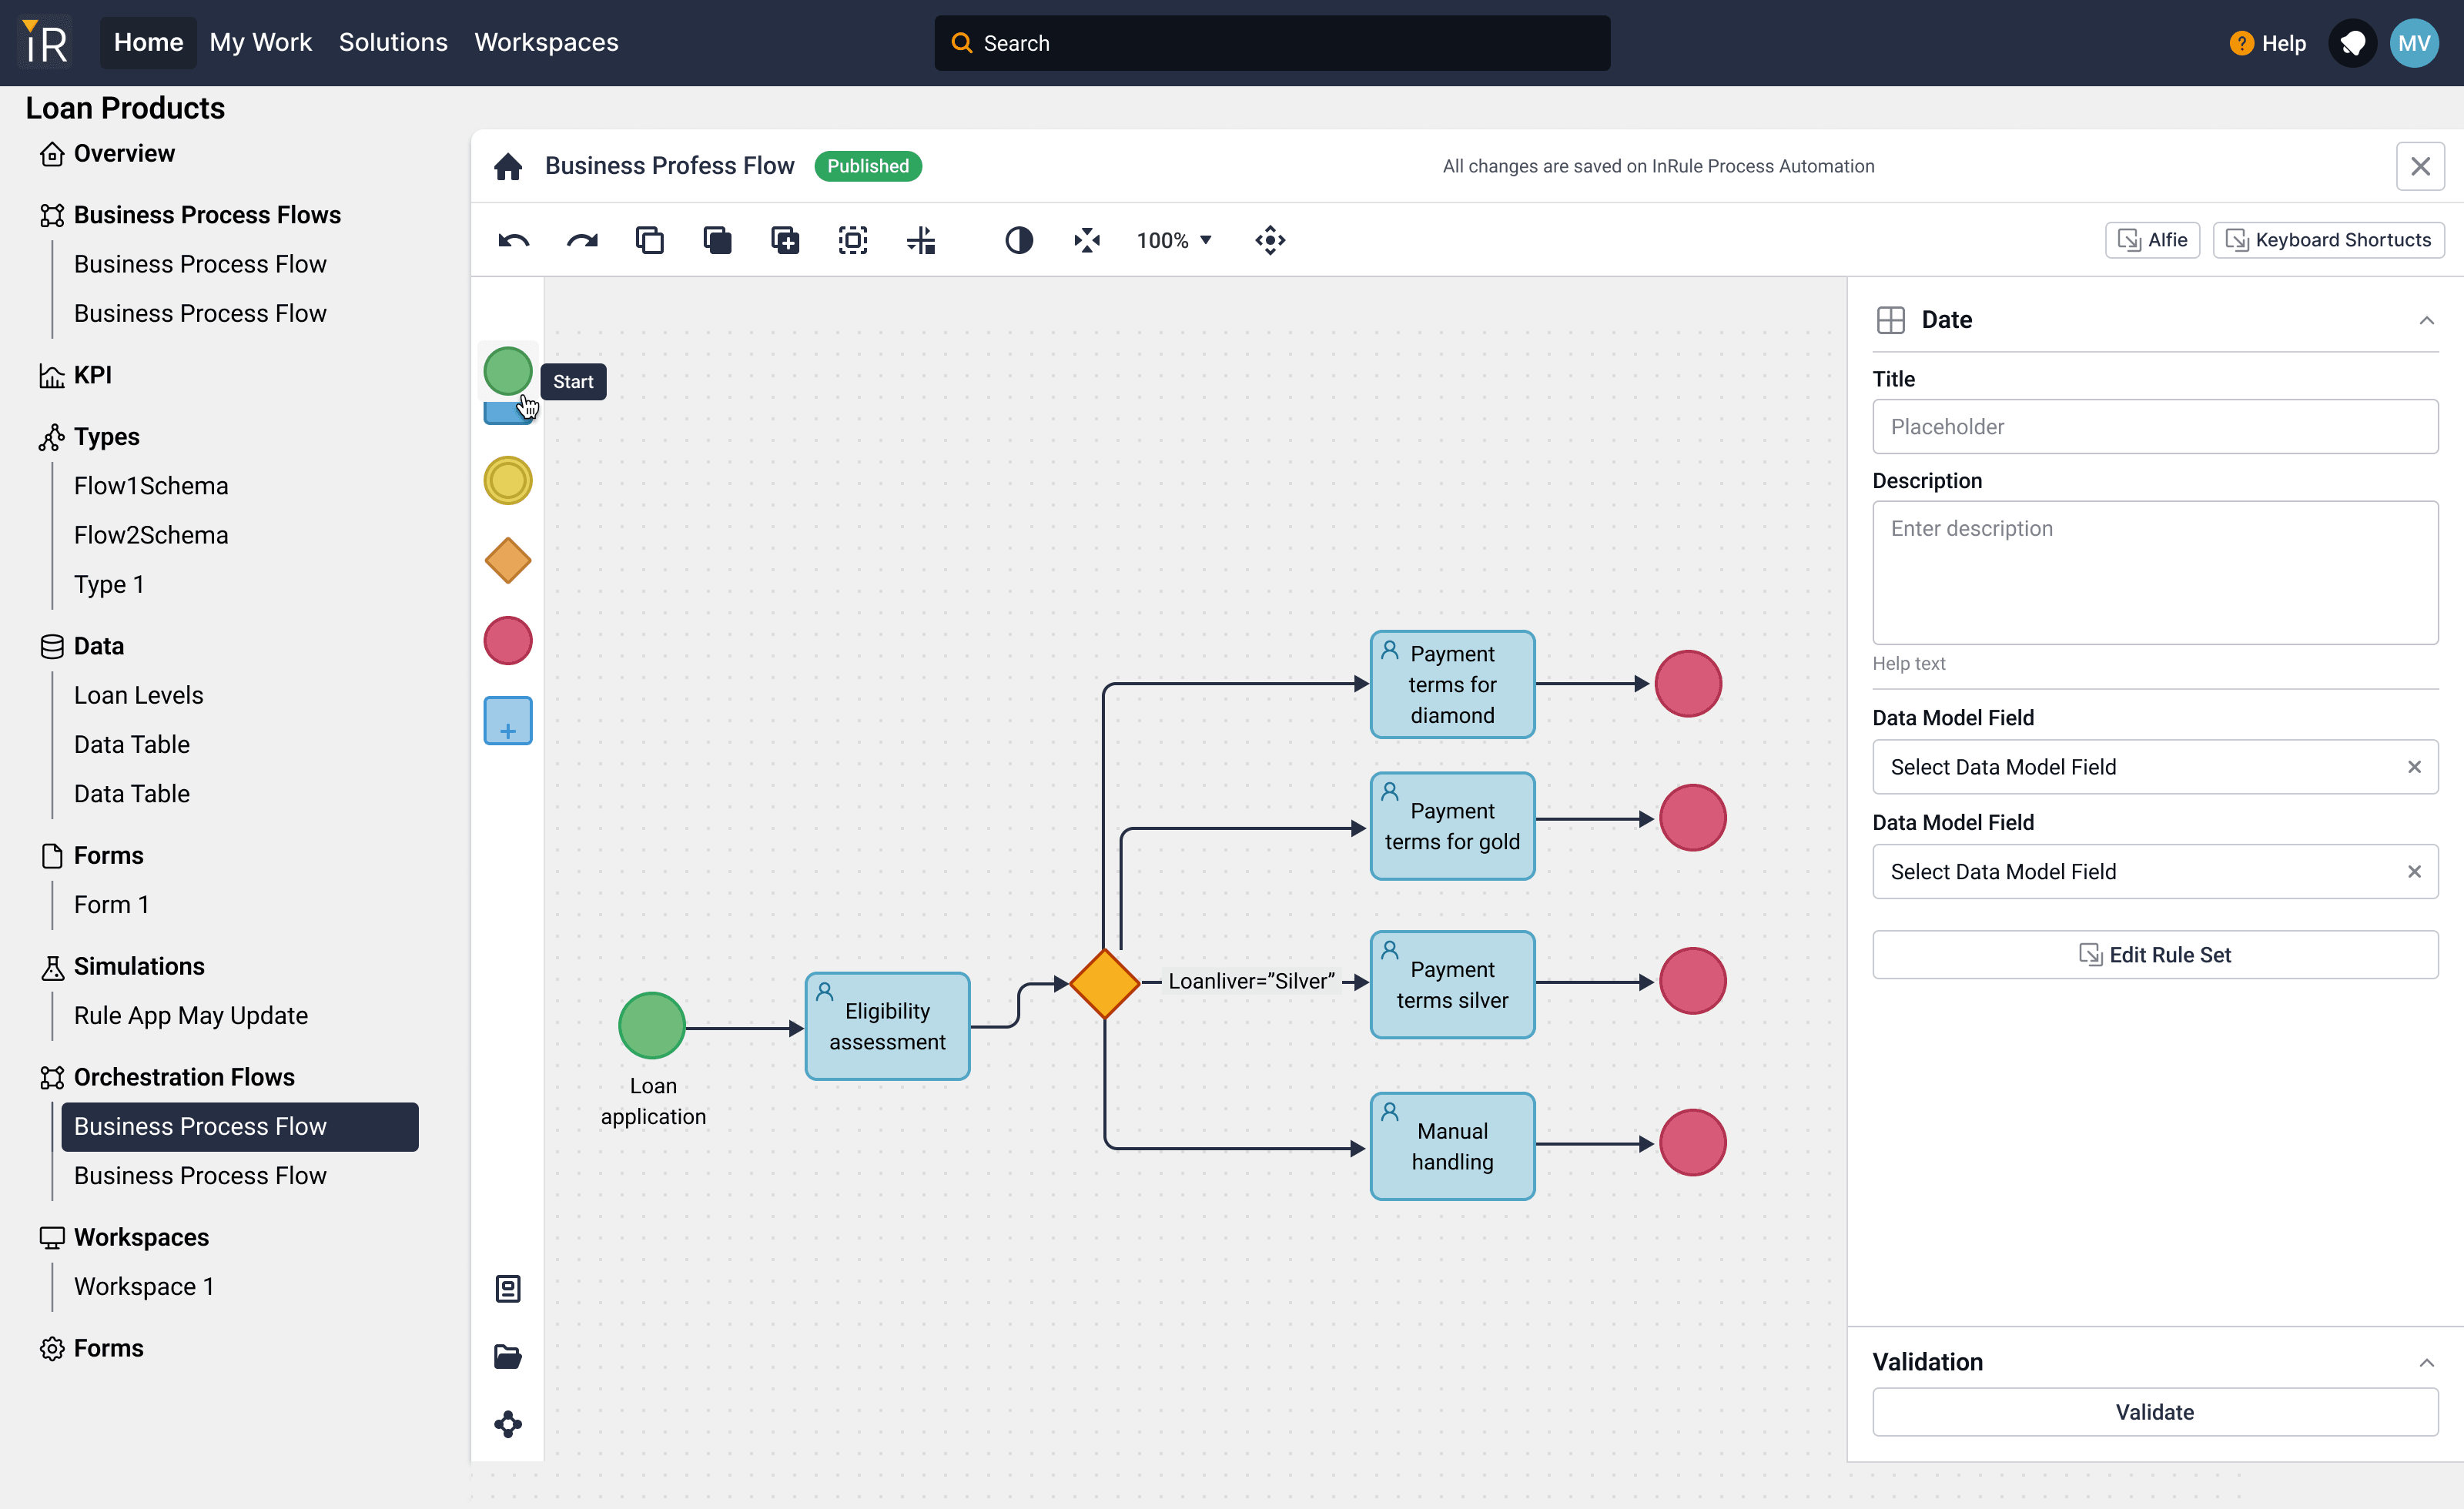Open the Workspaces top menu
Viewport: 2464px width, 1509px height.
pos(546,42)
